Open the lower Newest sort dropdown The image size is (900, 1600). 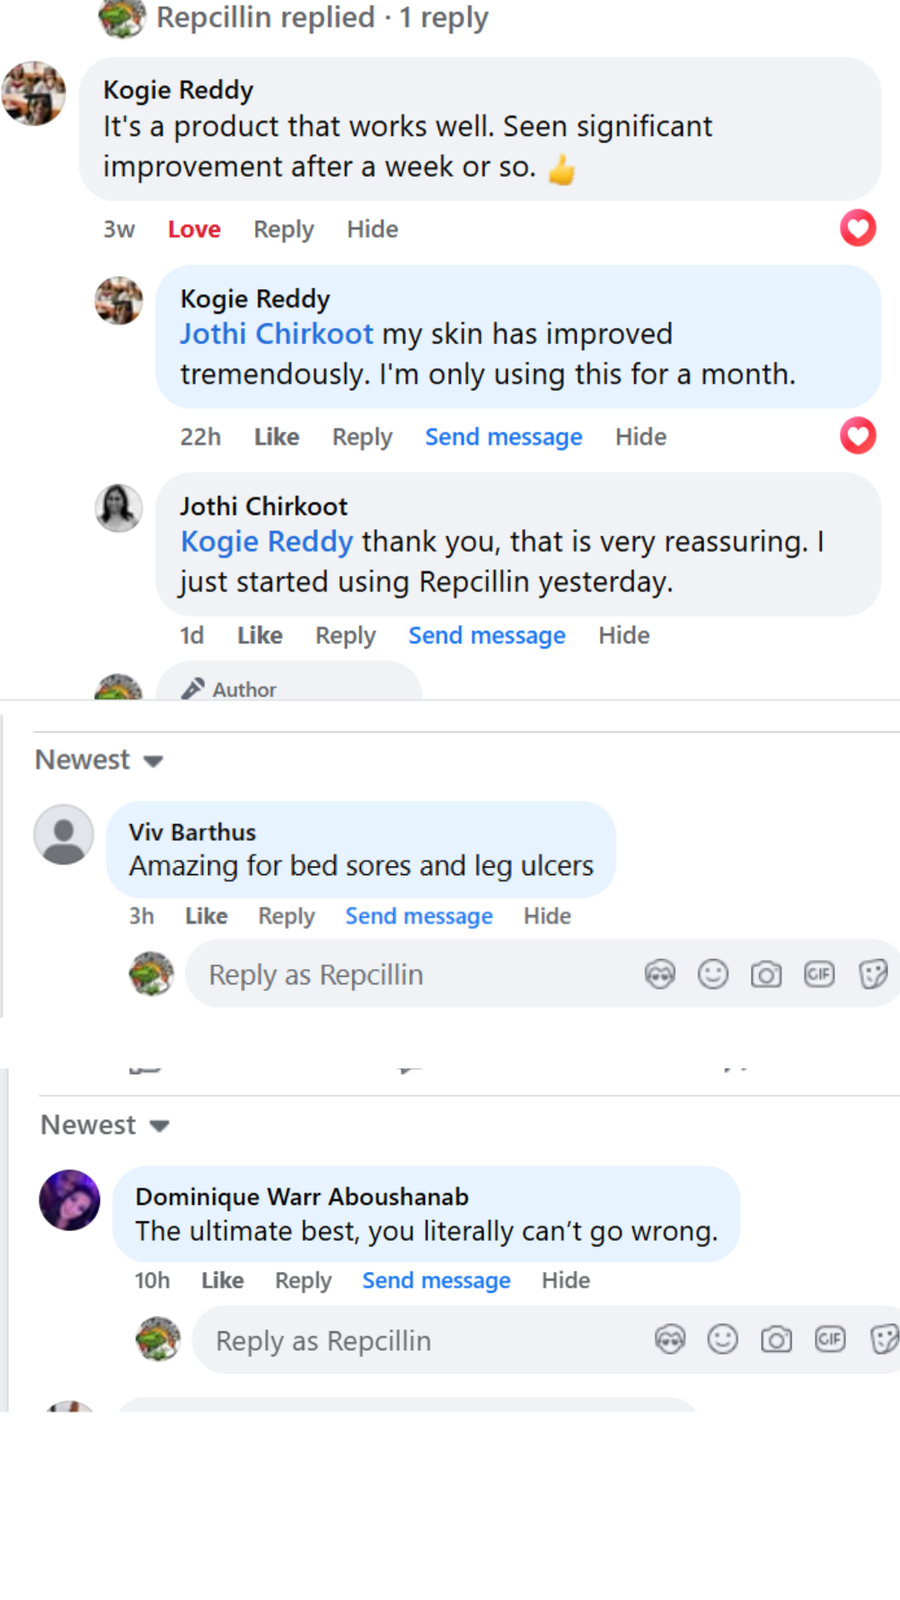[104, 1124]
